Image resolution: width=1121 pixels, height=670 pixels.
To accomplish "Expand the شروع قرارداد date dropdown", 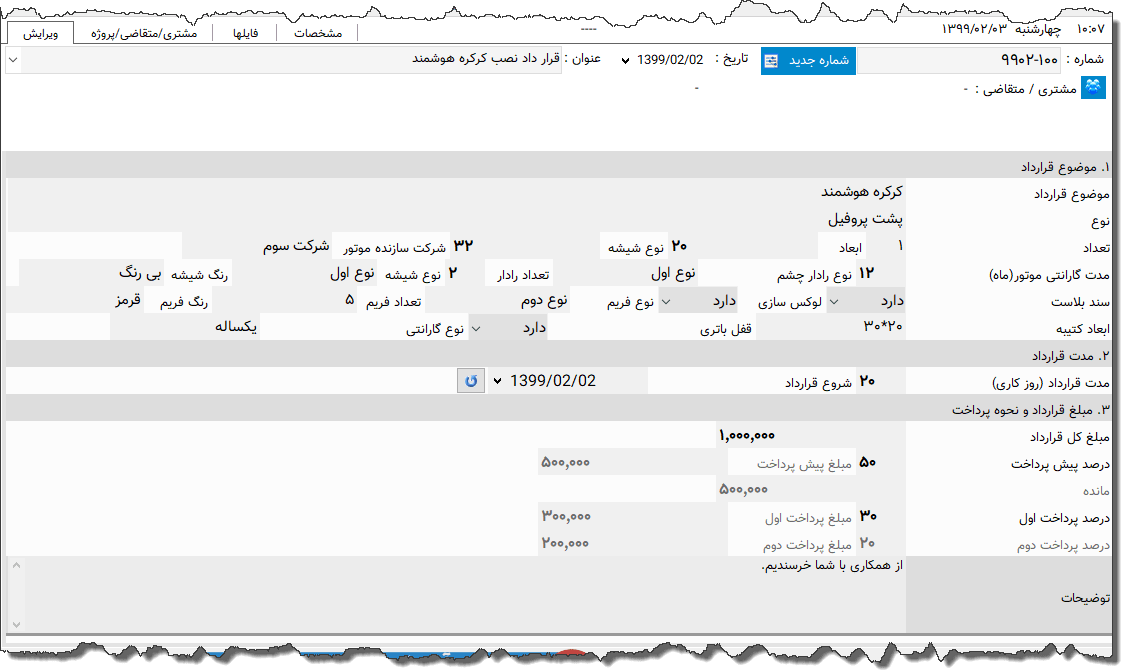I will 495,380.
